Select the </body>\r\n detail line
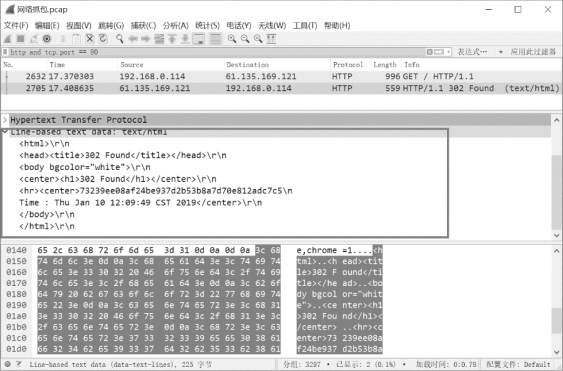The width and height of the screenshot is (563, 371). (x=47, y=214)
